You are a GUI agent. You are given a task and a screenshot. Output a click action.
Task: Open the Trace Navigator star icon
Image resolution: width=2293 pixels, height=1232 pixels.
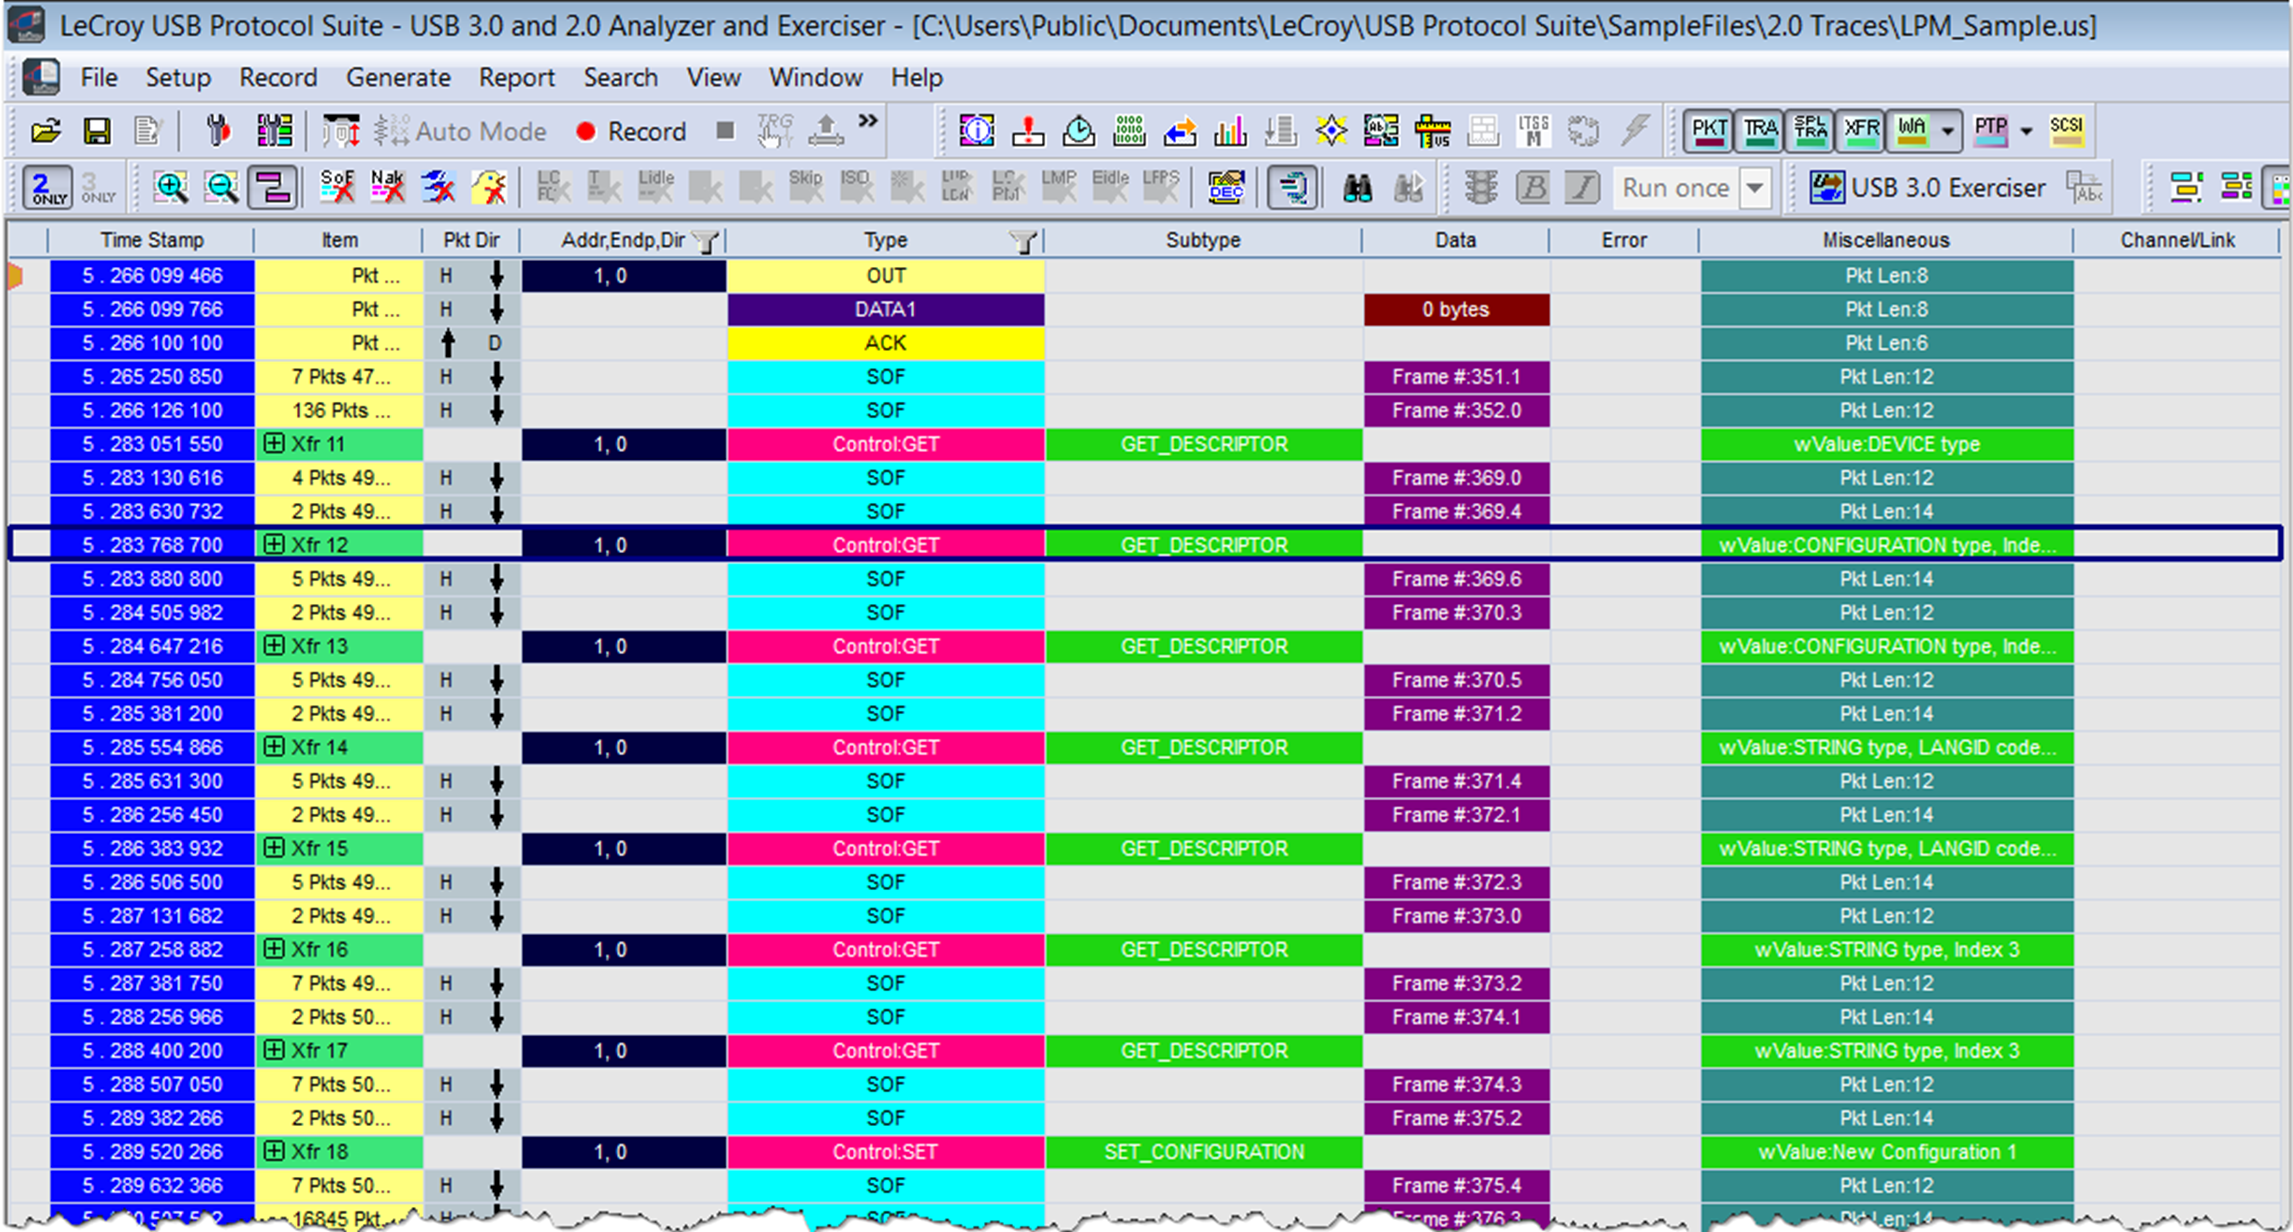(x=1331, y=131)
